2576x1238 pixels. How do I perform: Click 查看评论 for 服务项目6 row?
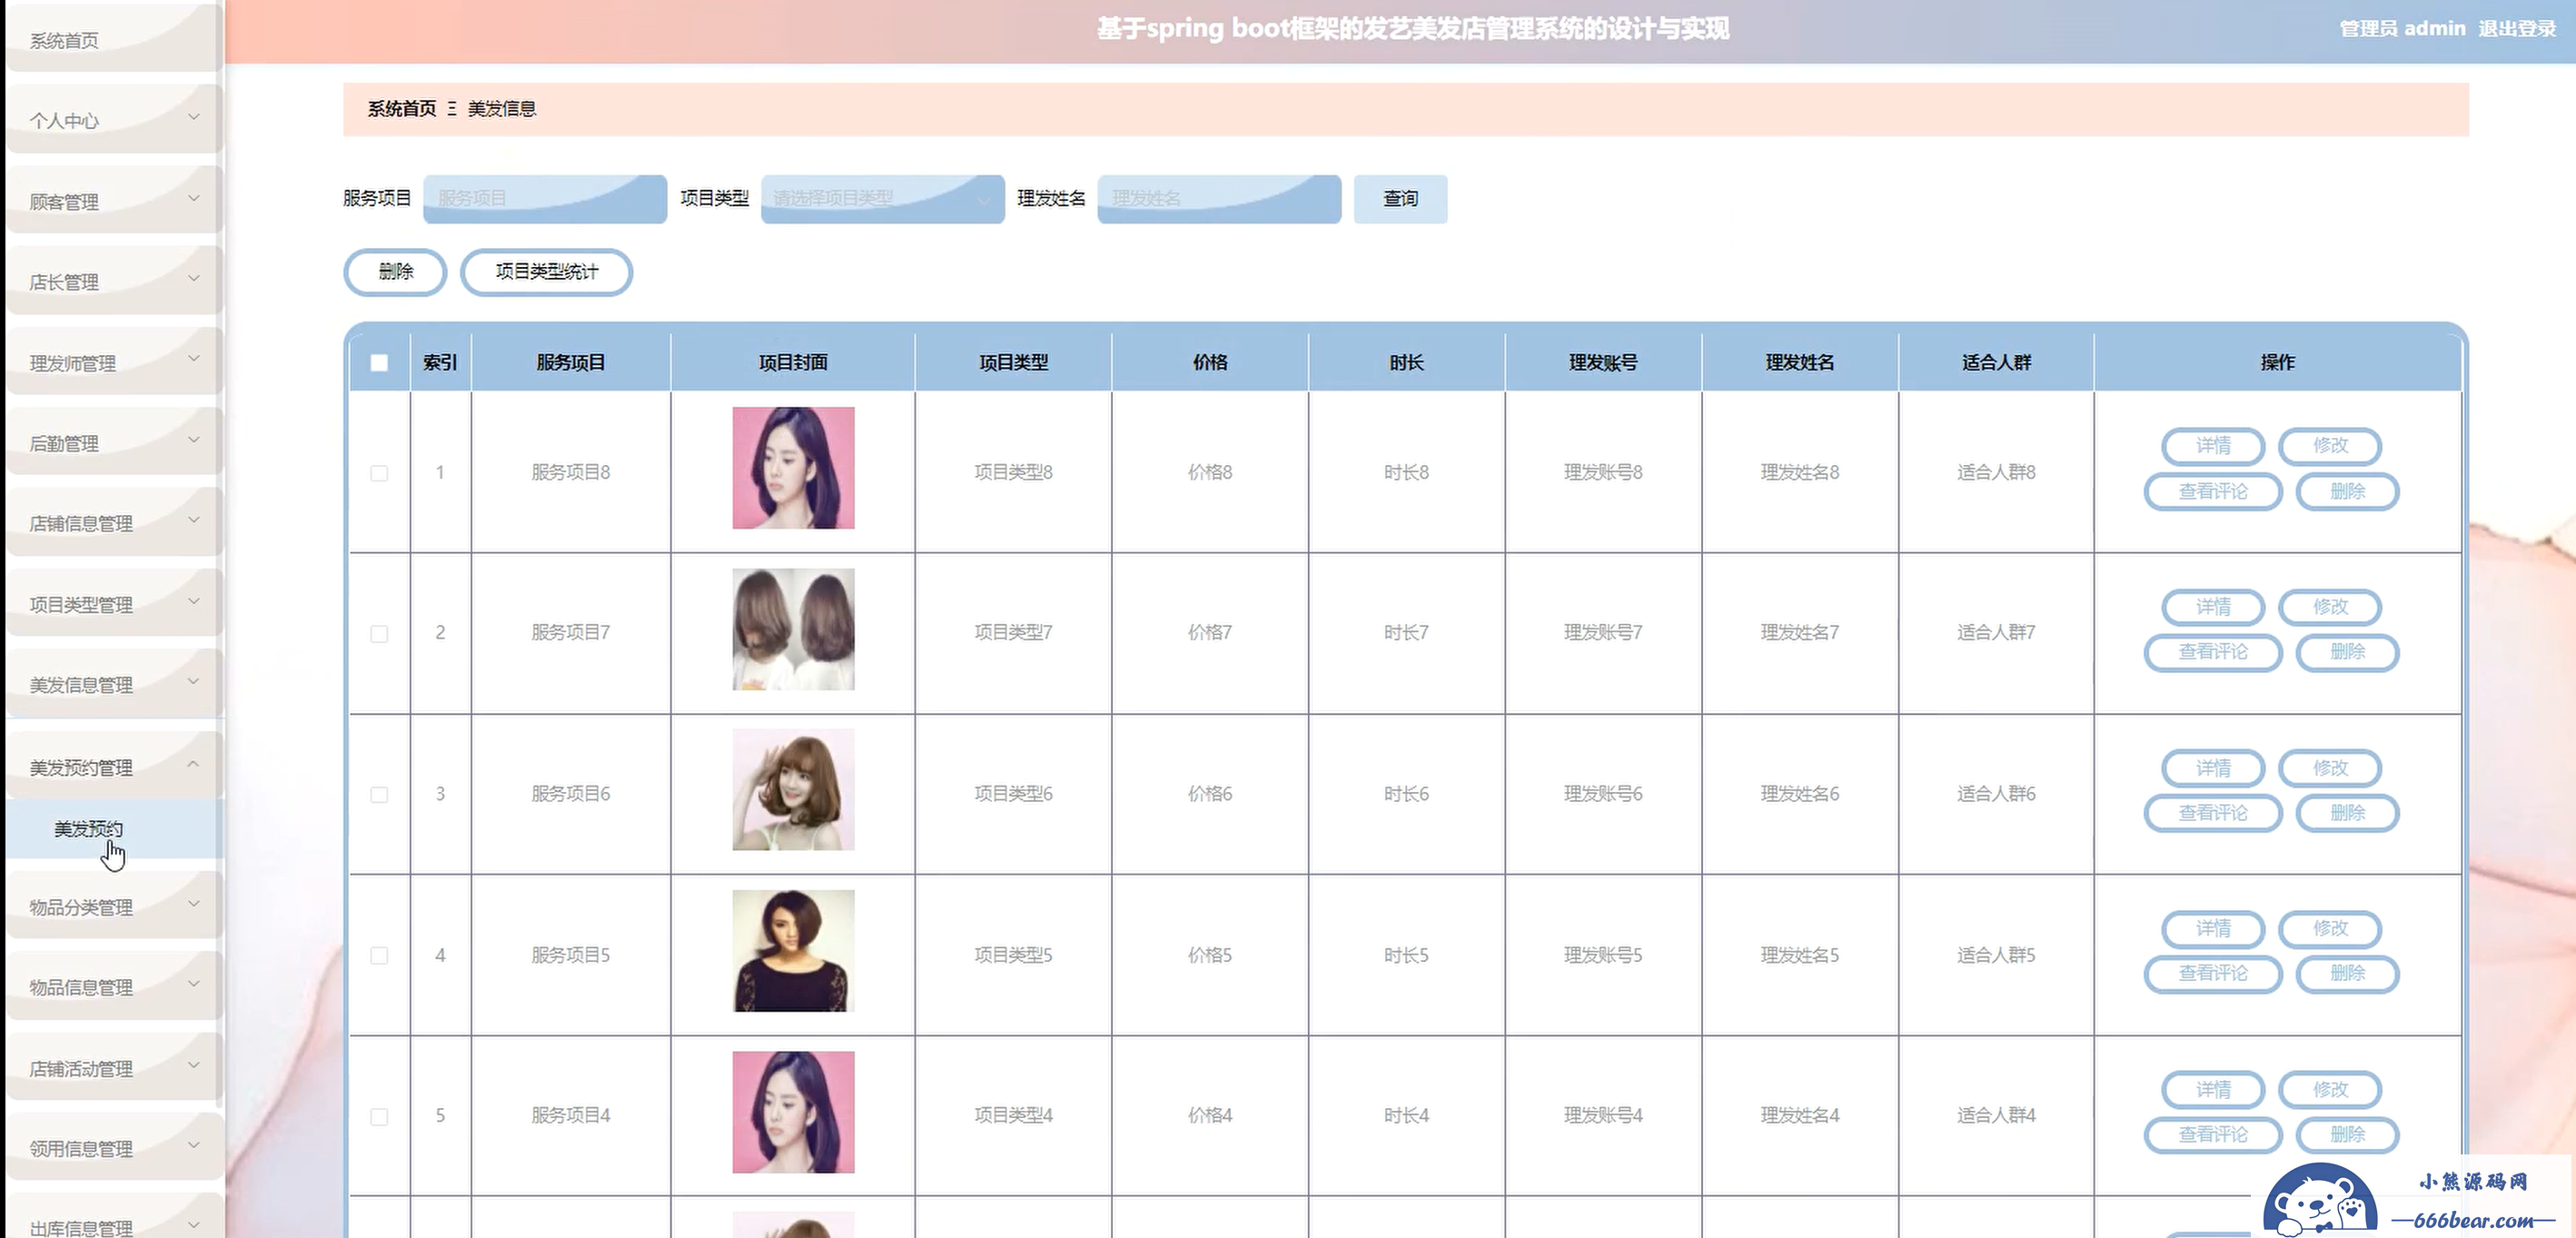click(2213, 814)
